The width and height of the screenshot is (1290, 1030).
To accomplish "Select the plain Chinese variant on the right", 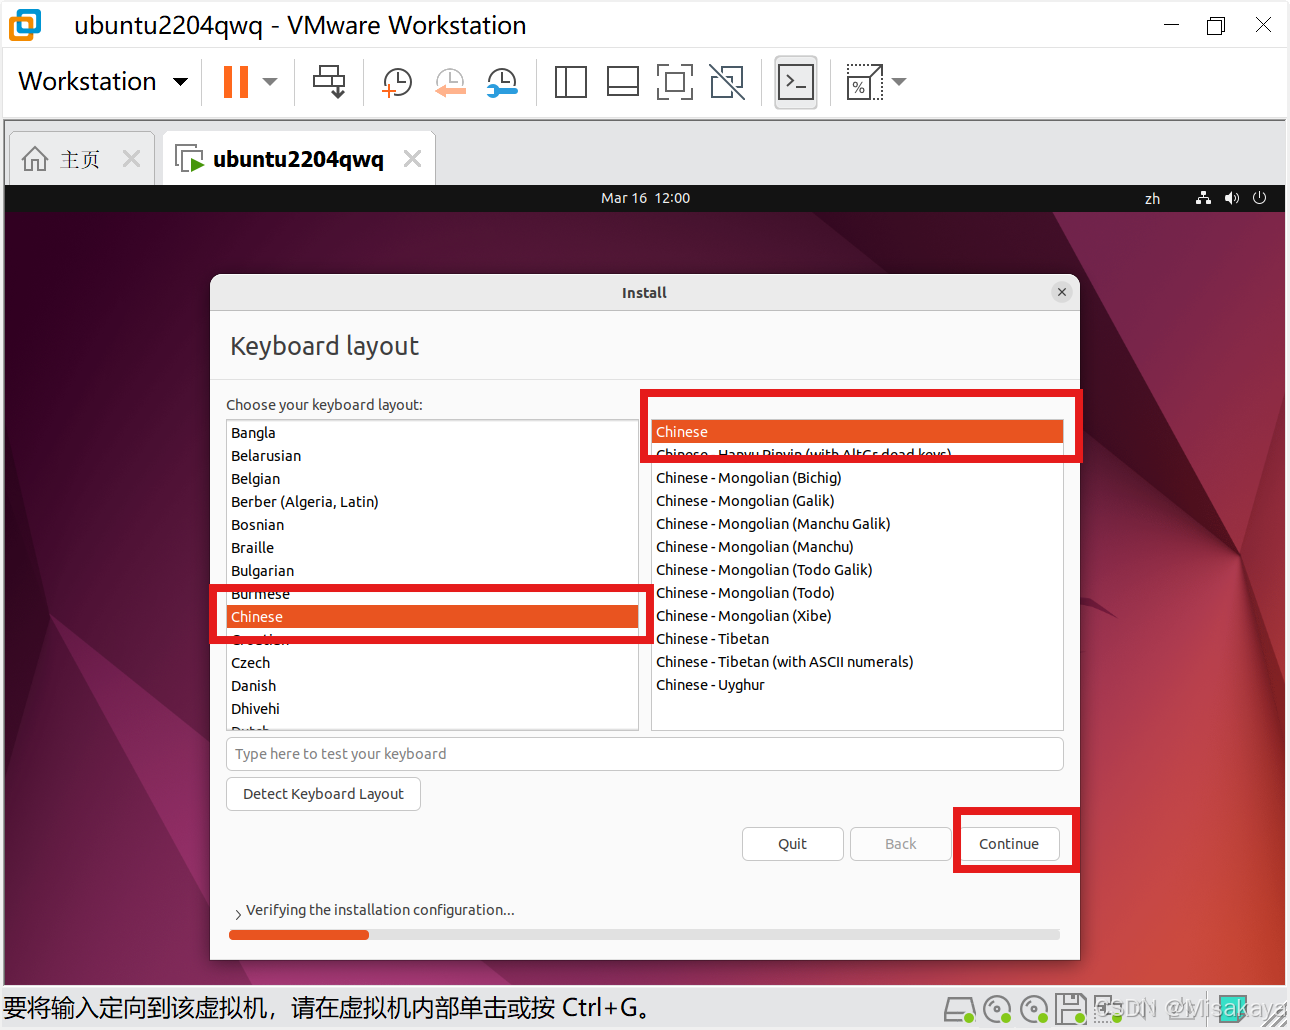I will tap(857, 432).
